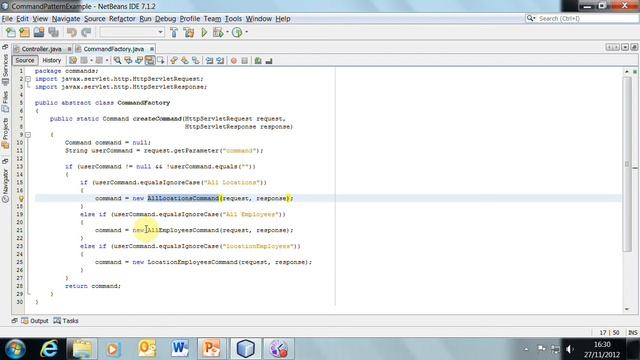
Task: Click the editor Find Selection magnifier icon
Action: [117, 60]
